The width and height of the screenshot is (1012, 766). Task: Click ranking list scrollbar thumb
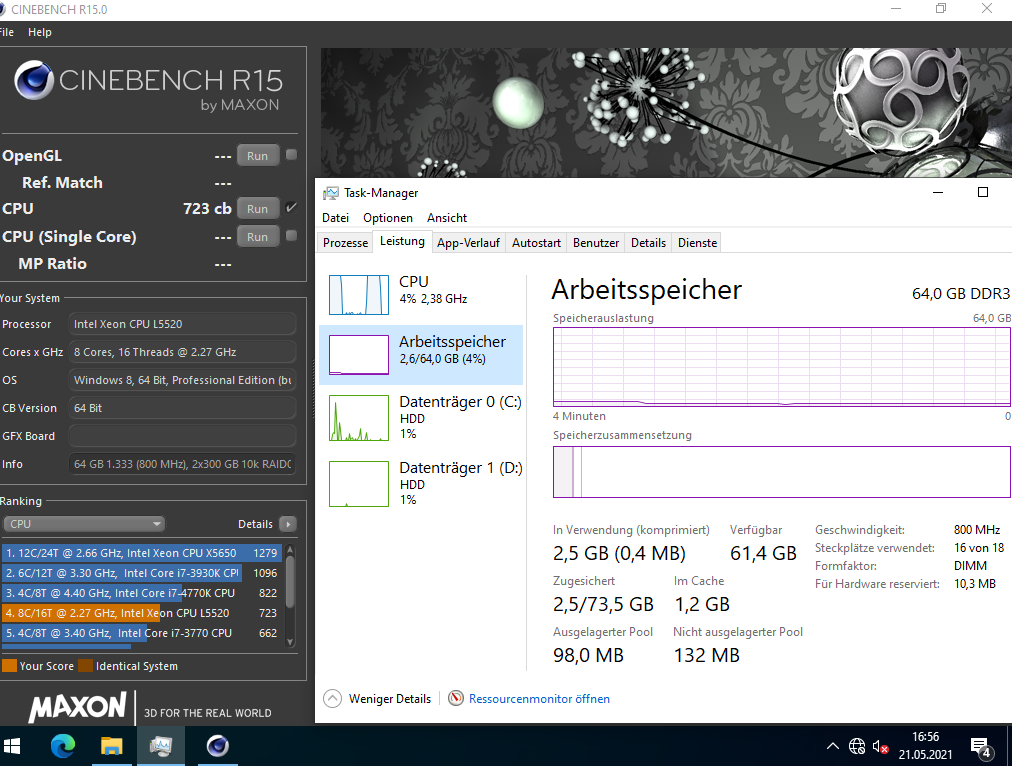pos(290,581)
